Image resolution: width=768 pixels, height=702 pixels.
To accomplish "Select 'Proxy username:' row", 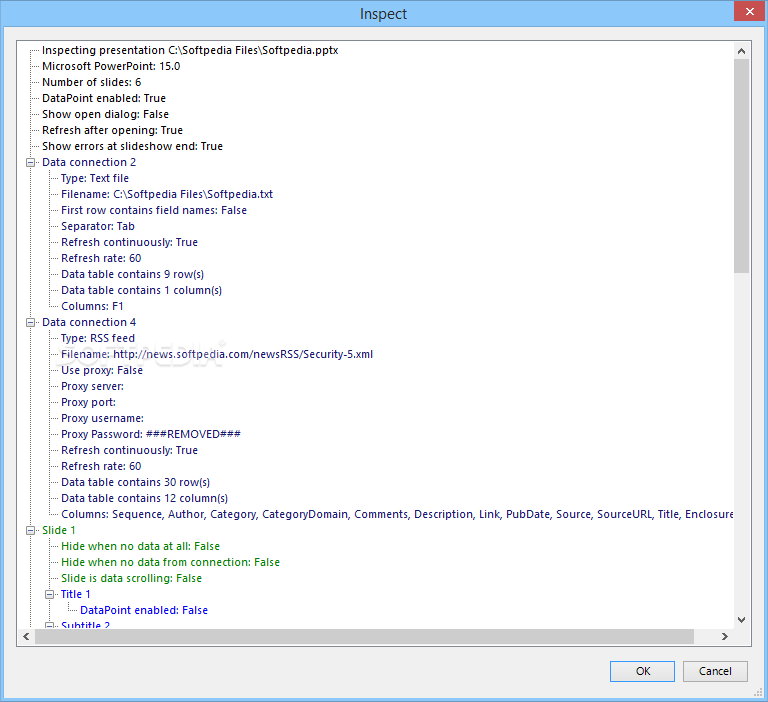I will [102, 418].
